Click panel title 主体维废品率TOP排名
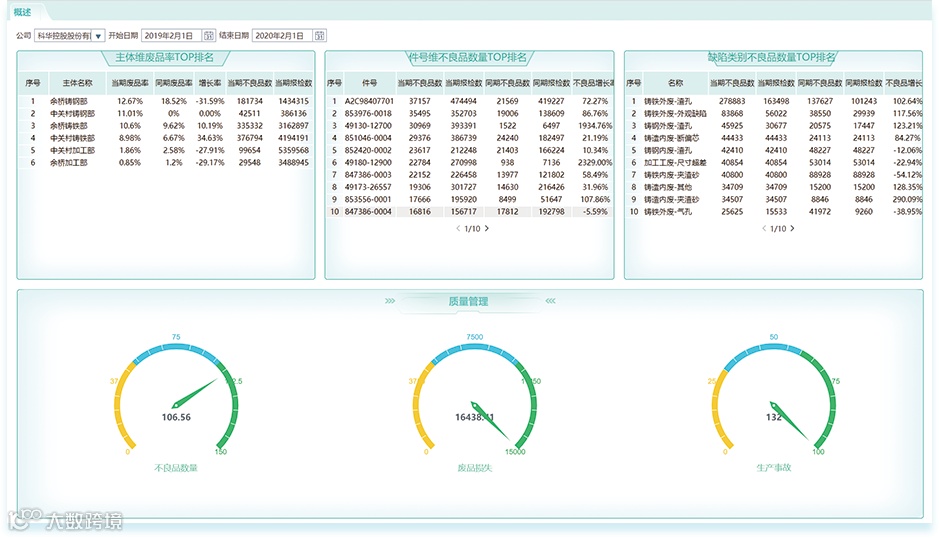The width and height of the screenshot is (939, 538). click(164, 58)
